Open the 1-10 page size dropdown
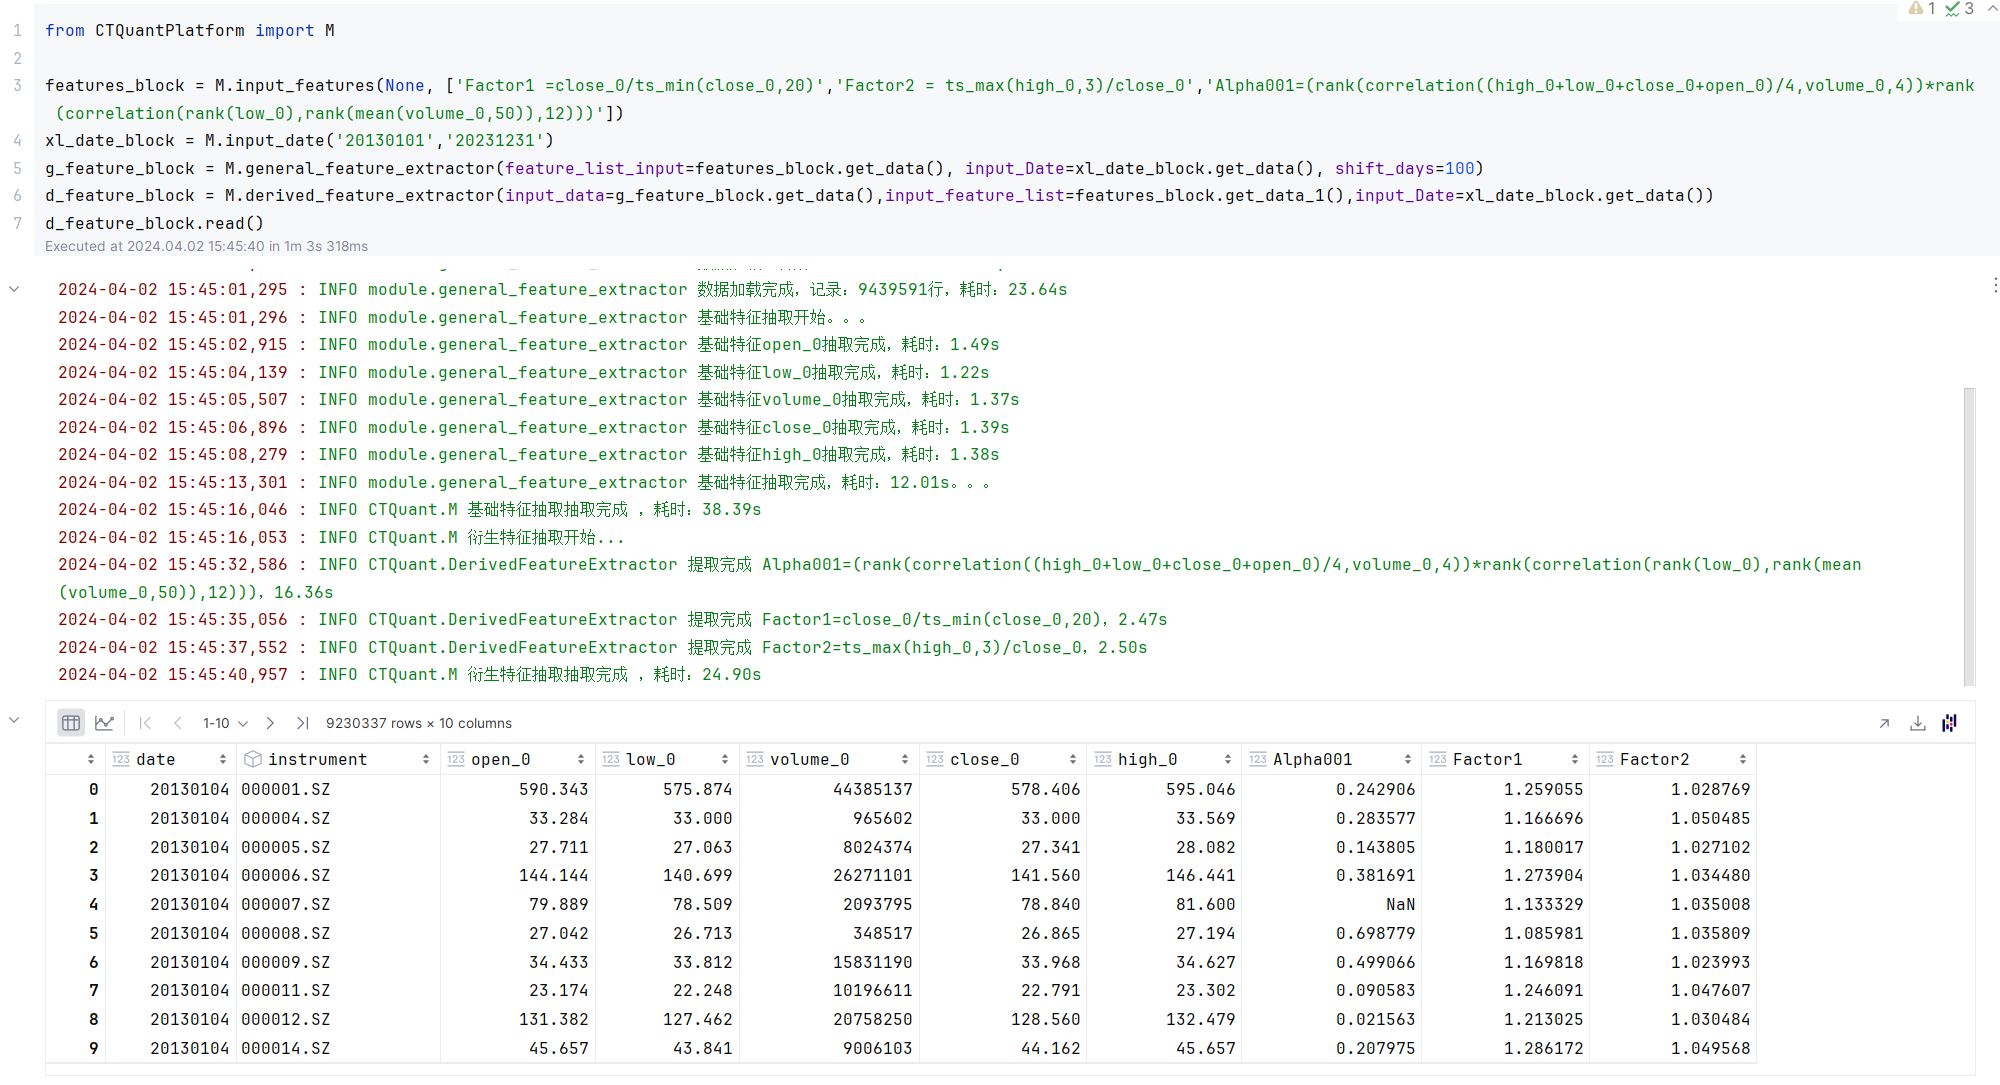 pyautogui.click(x=225, y=723)
